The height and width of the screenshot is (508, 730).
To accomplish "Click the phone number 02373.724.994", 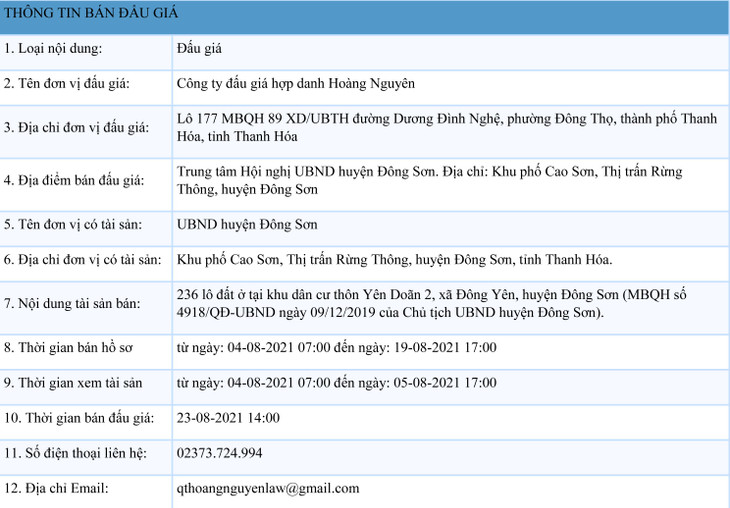I will click(x=219, y=453).
